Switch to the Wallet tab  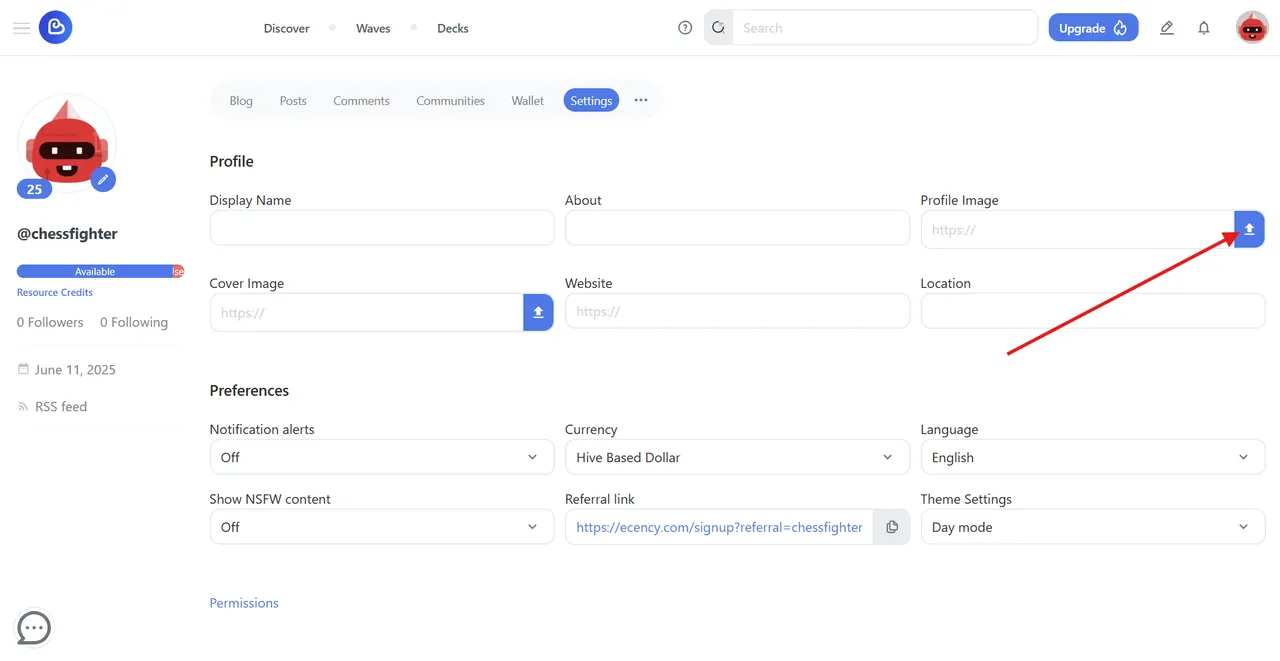pyautogui.click(x=528, y=100)
